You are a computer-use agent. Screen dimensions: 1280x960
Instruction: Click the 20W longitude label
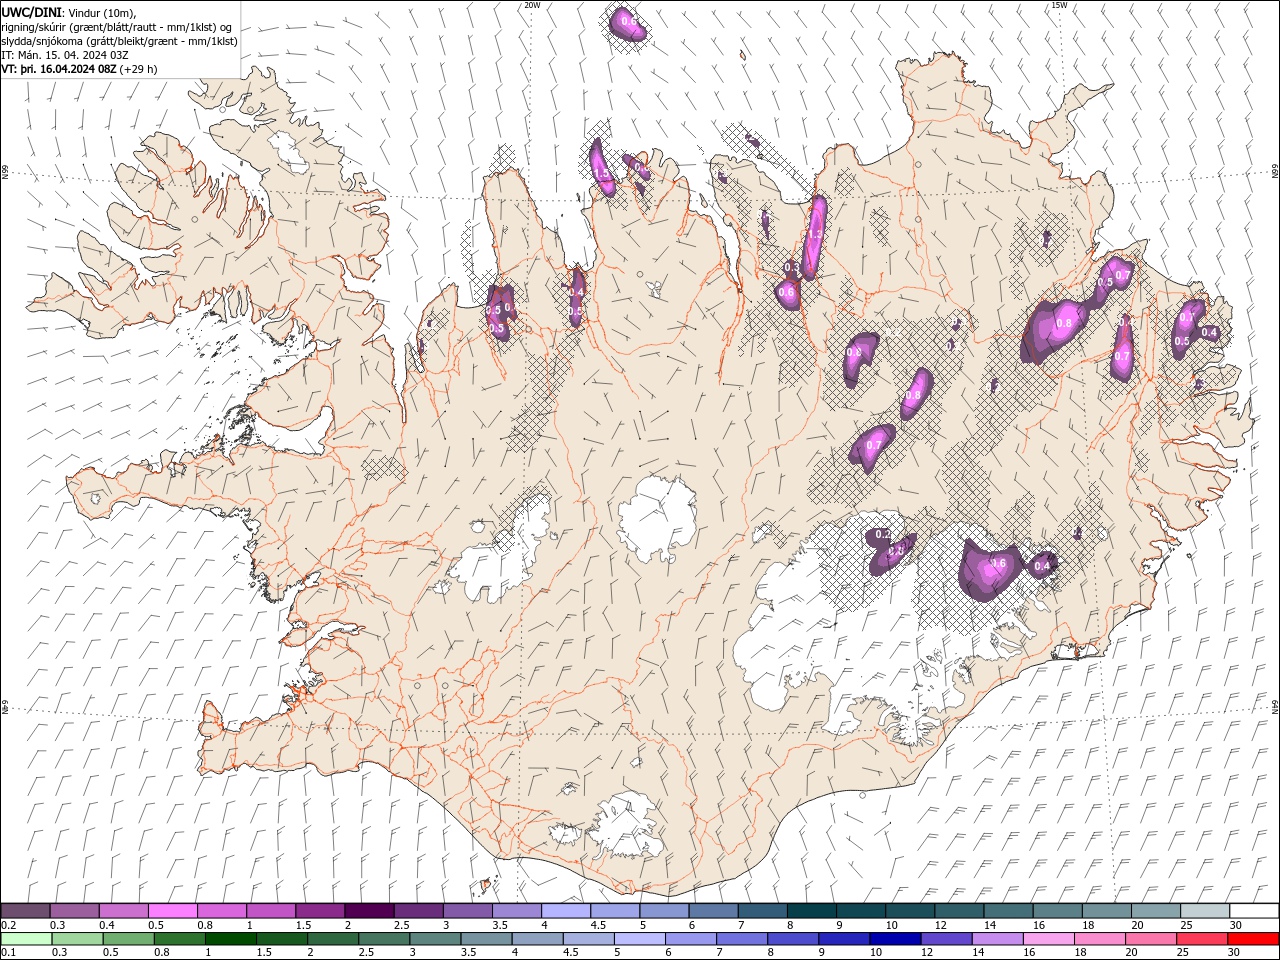point(532,5)
